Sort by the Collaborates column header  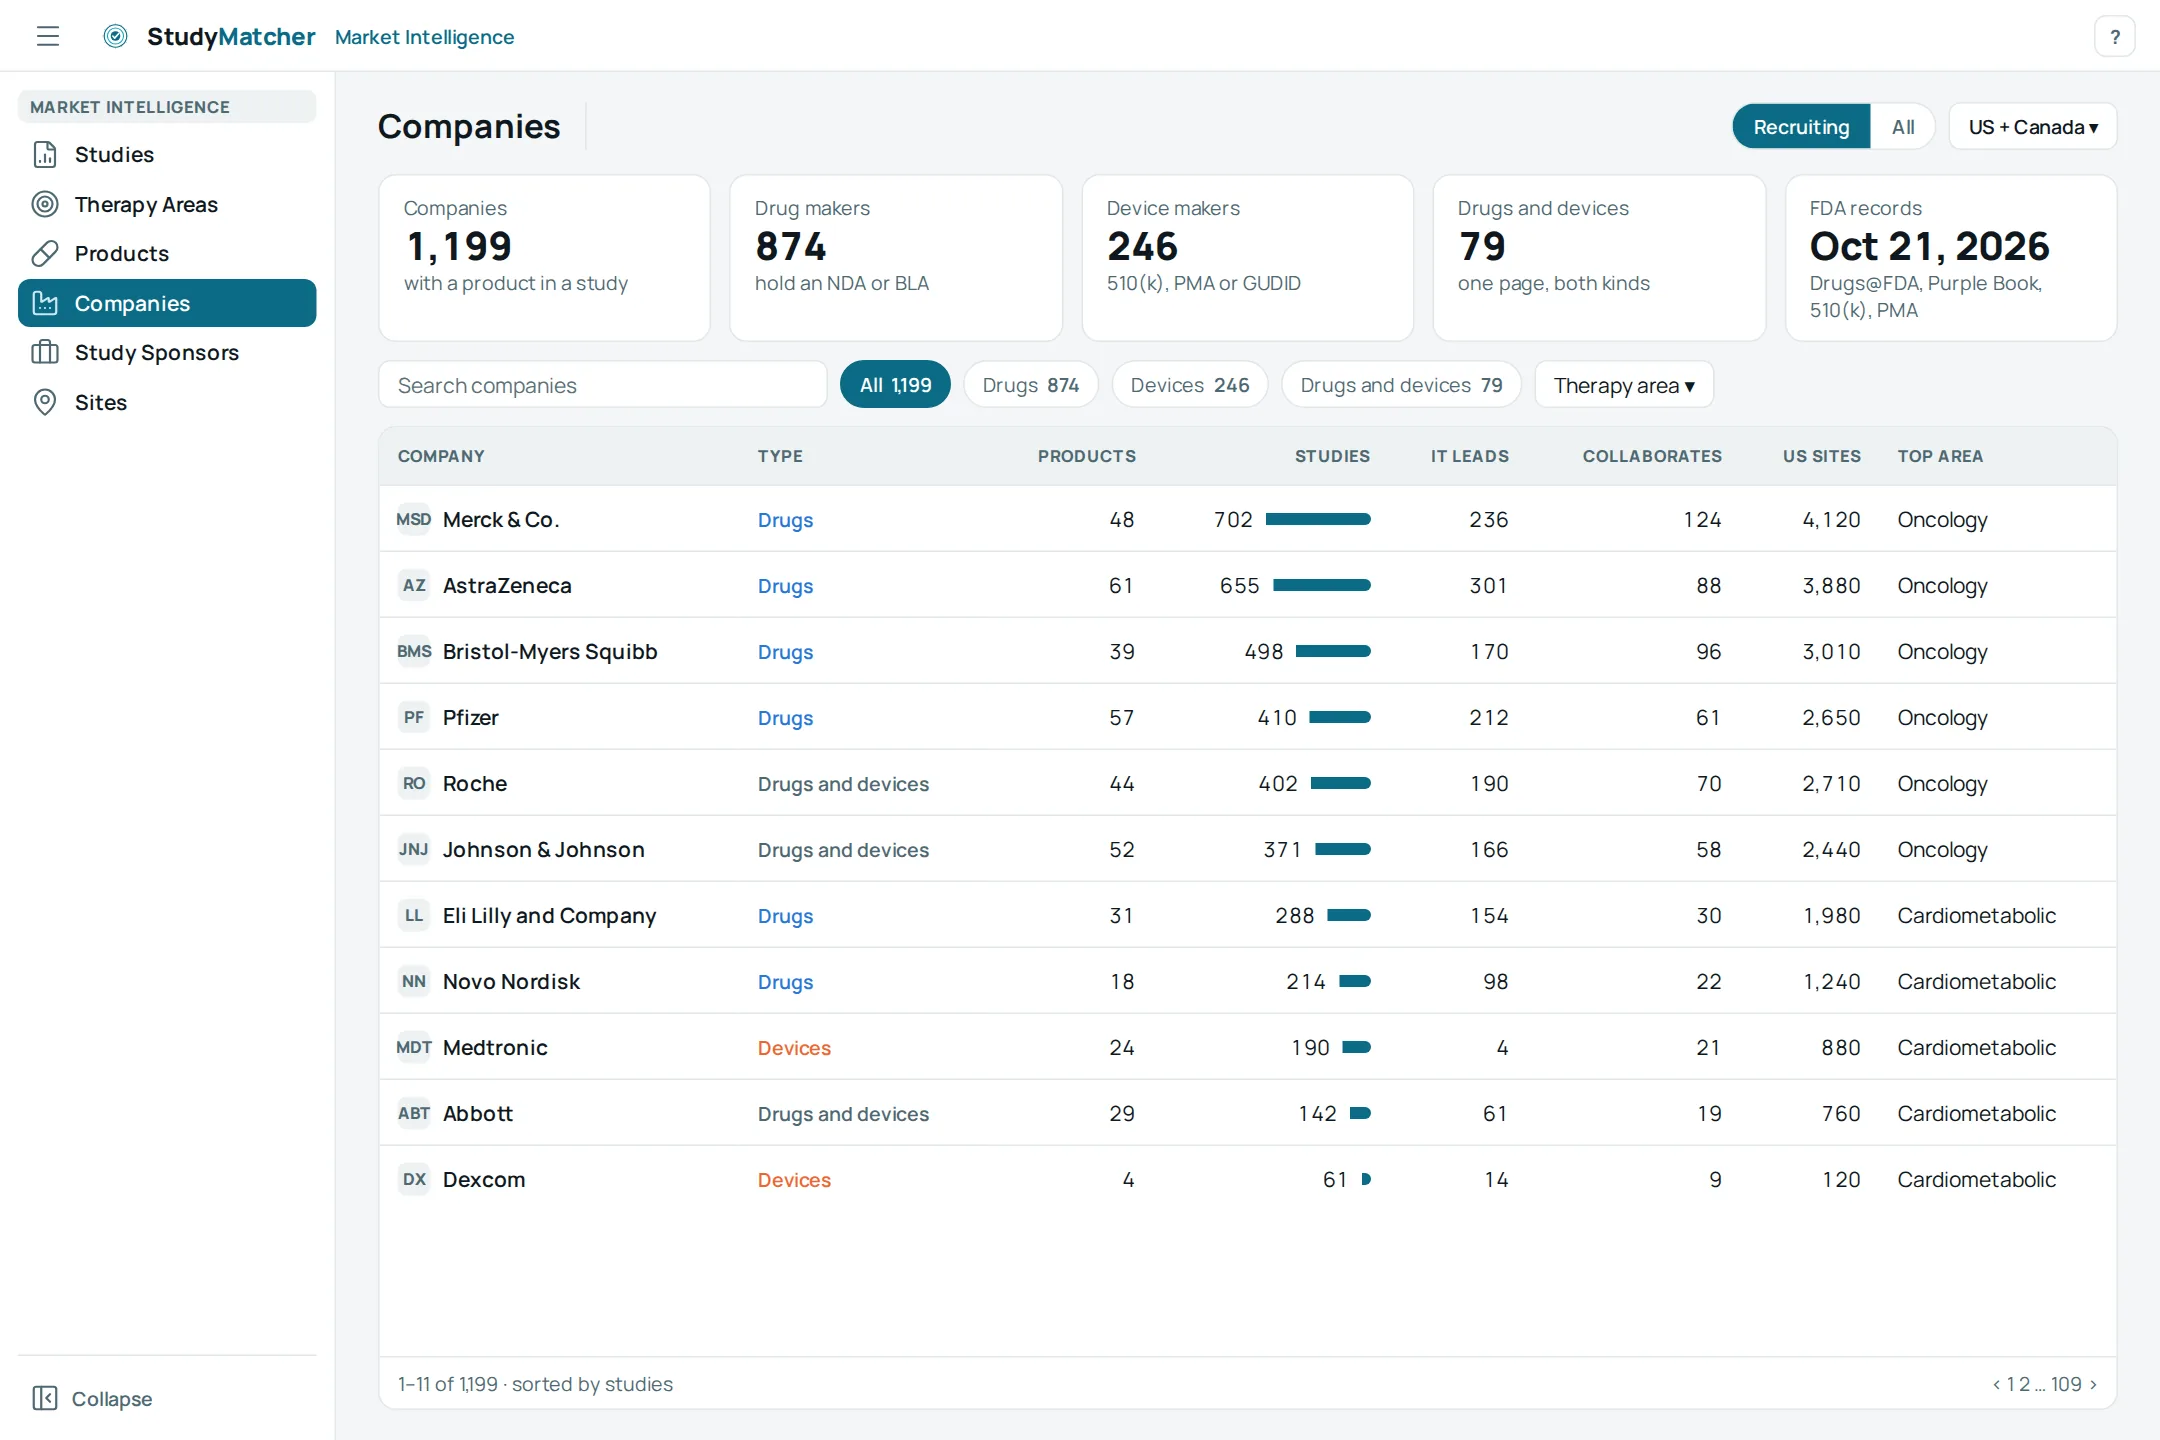pyautogui.click(x=1652, y=456)
